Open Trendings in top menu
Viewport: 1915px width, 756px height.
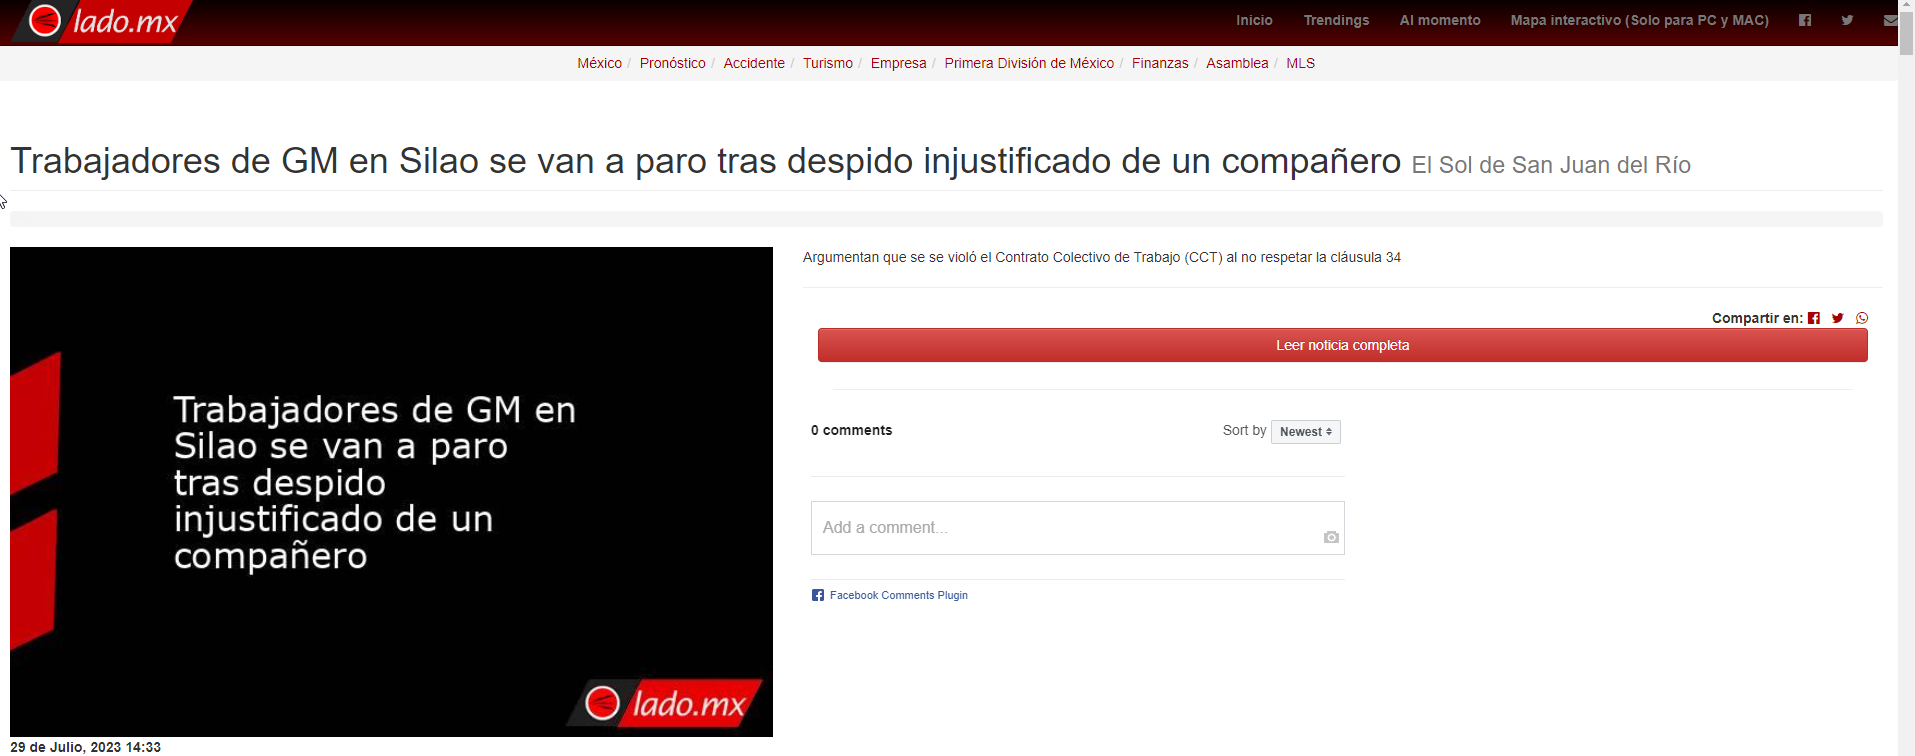pyautogui.click(x=1336, y=20)
